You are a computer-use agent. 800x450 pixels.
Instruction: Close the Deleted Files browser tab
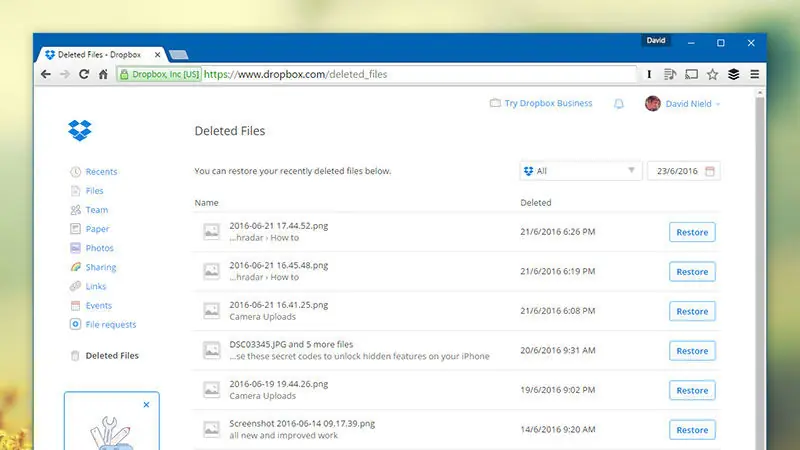[x=157, y=55]
